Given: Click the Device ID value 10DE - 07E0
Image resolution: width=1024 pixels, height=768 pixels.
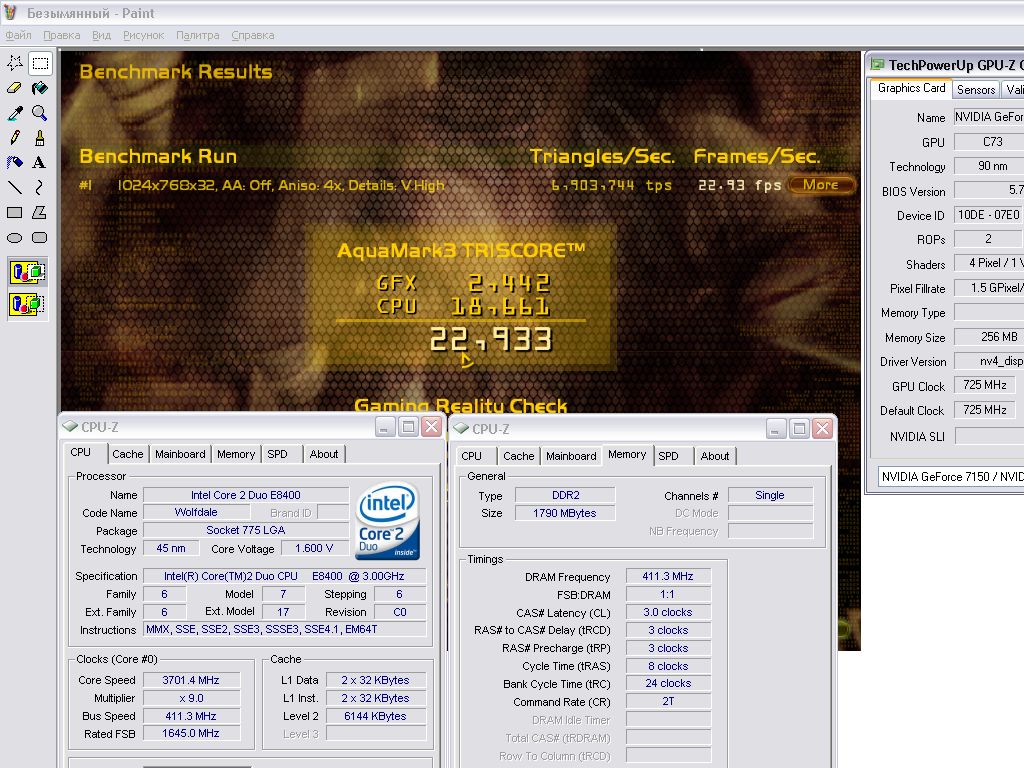Looking at the screenshot, I should click(x=989, y=215).
